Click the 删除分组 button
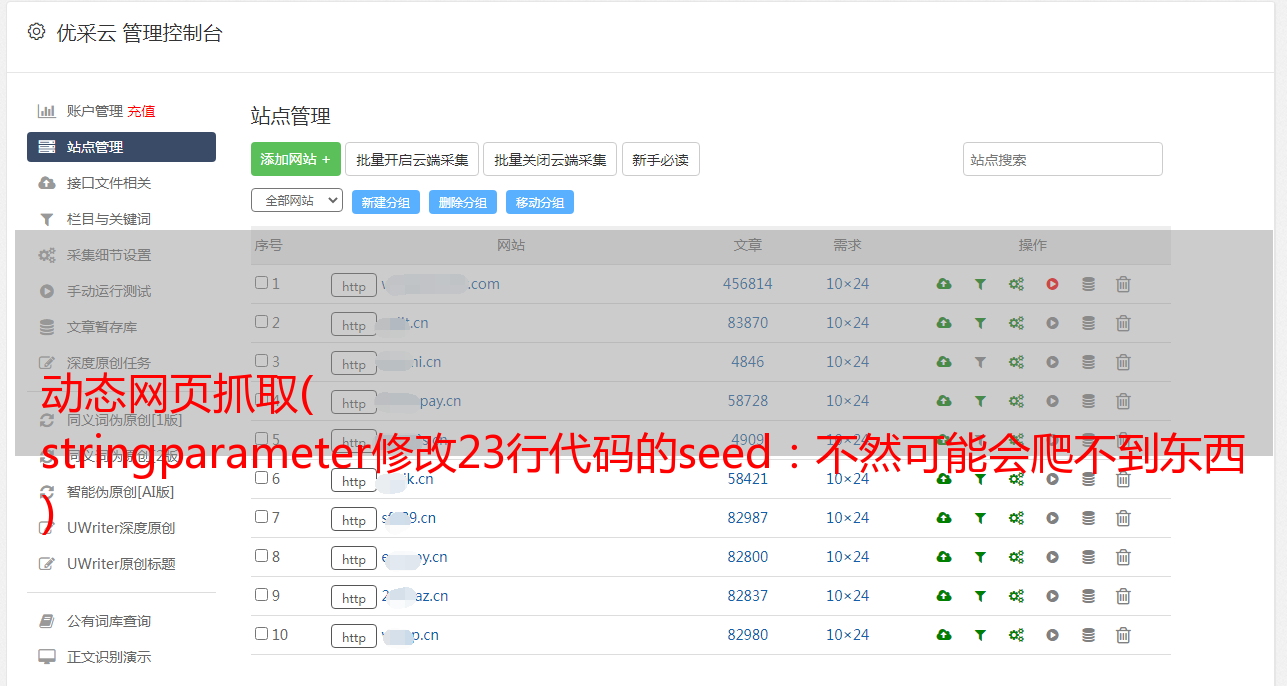1287x686 pixels. (463, 202)
